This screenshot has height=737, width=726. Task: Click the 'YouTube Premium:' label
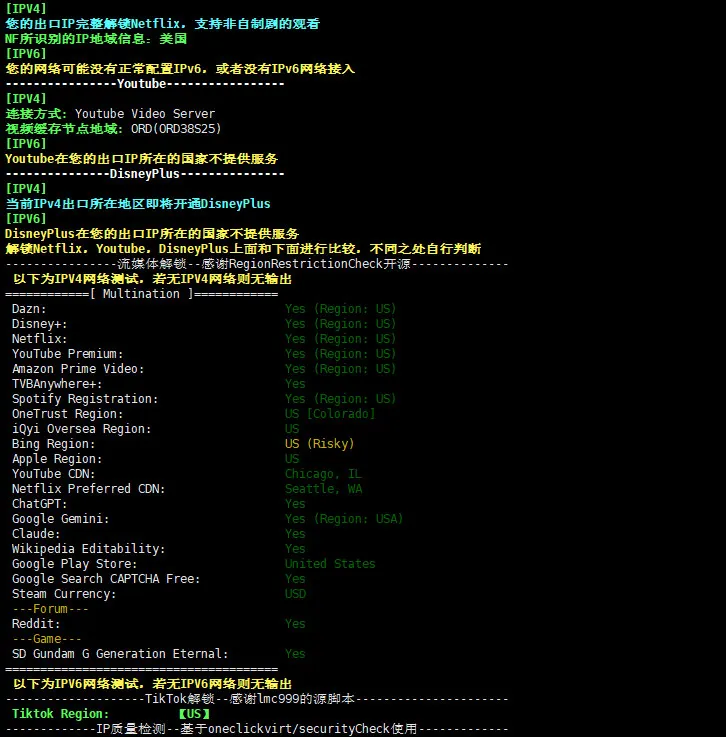[68, 354]
